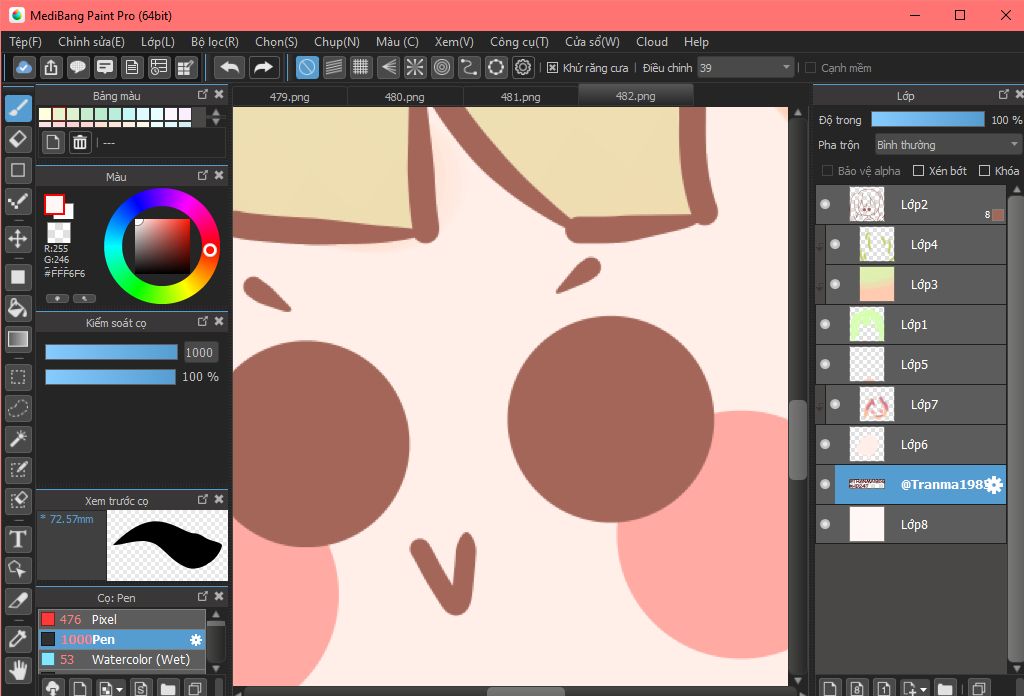Click the foreground color swatch
This screenshot has height=696, width=1024.
[54, 204]
